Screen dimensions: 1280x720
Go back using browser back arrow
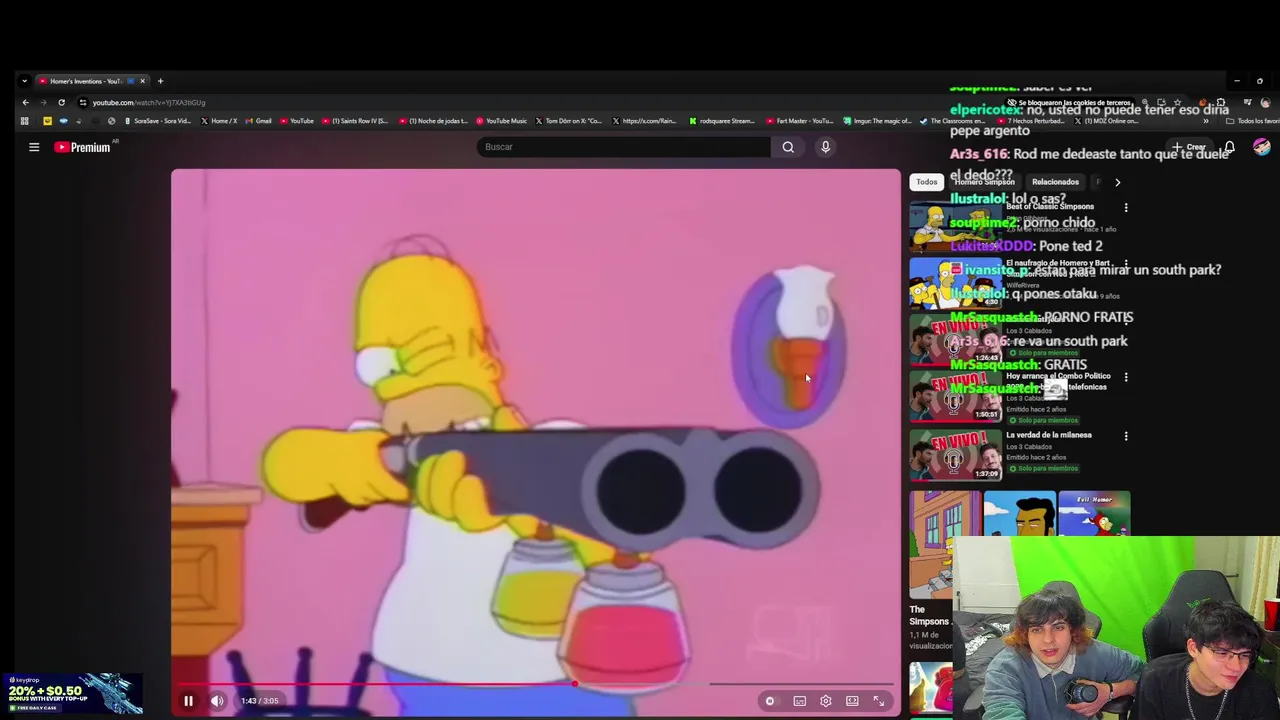(x=25, y=102)
